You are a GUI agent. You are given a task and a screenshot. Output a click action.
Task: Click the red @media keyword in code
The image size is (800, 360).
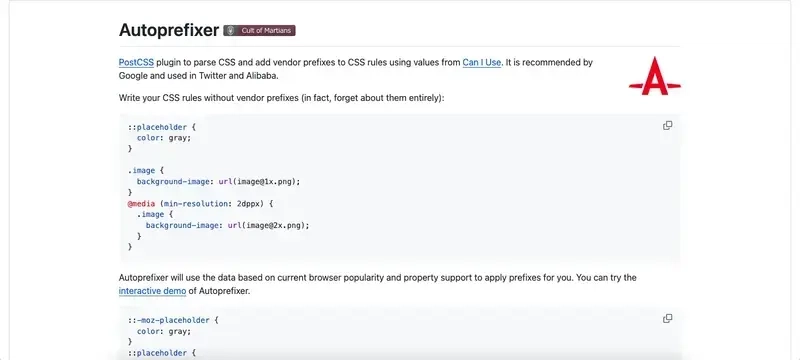pyautogui.click(x=141, y=203)
